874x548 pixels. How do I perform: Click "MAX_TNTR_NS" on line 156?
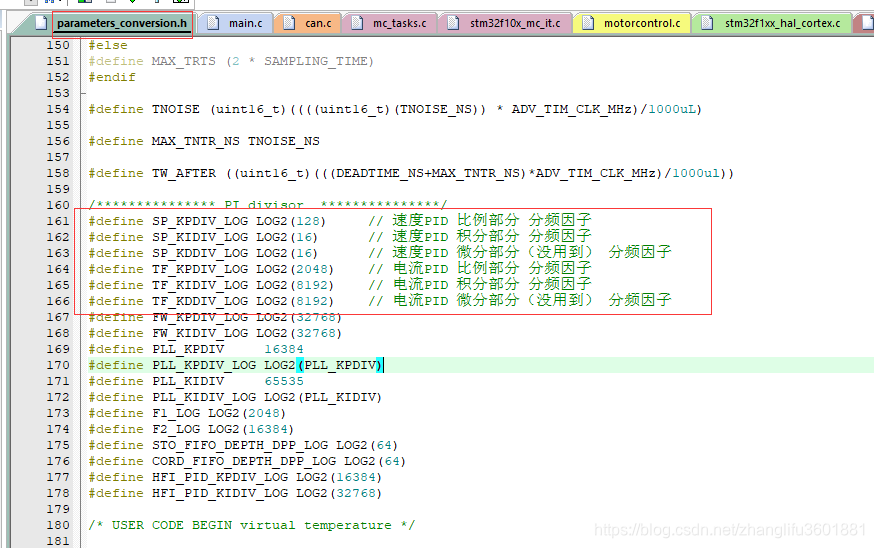pos(196,141)
